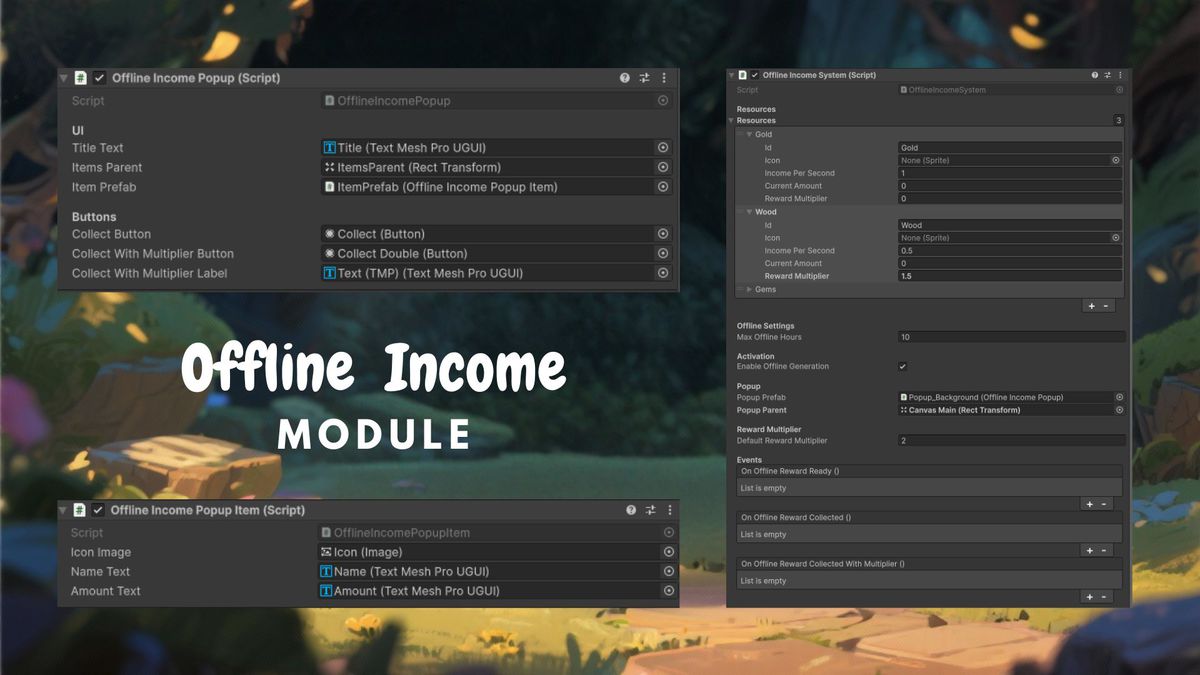Viewport: 1200px width, 675px height.
Task: Collapse the Resources list foldout
Action: [731, 120]
